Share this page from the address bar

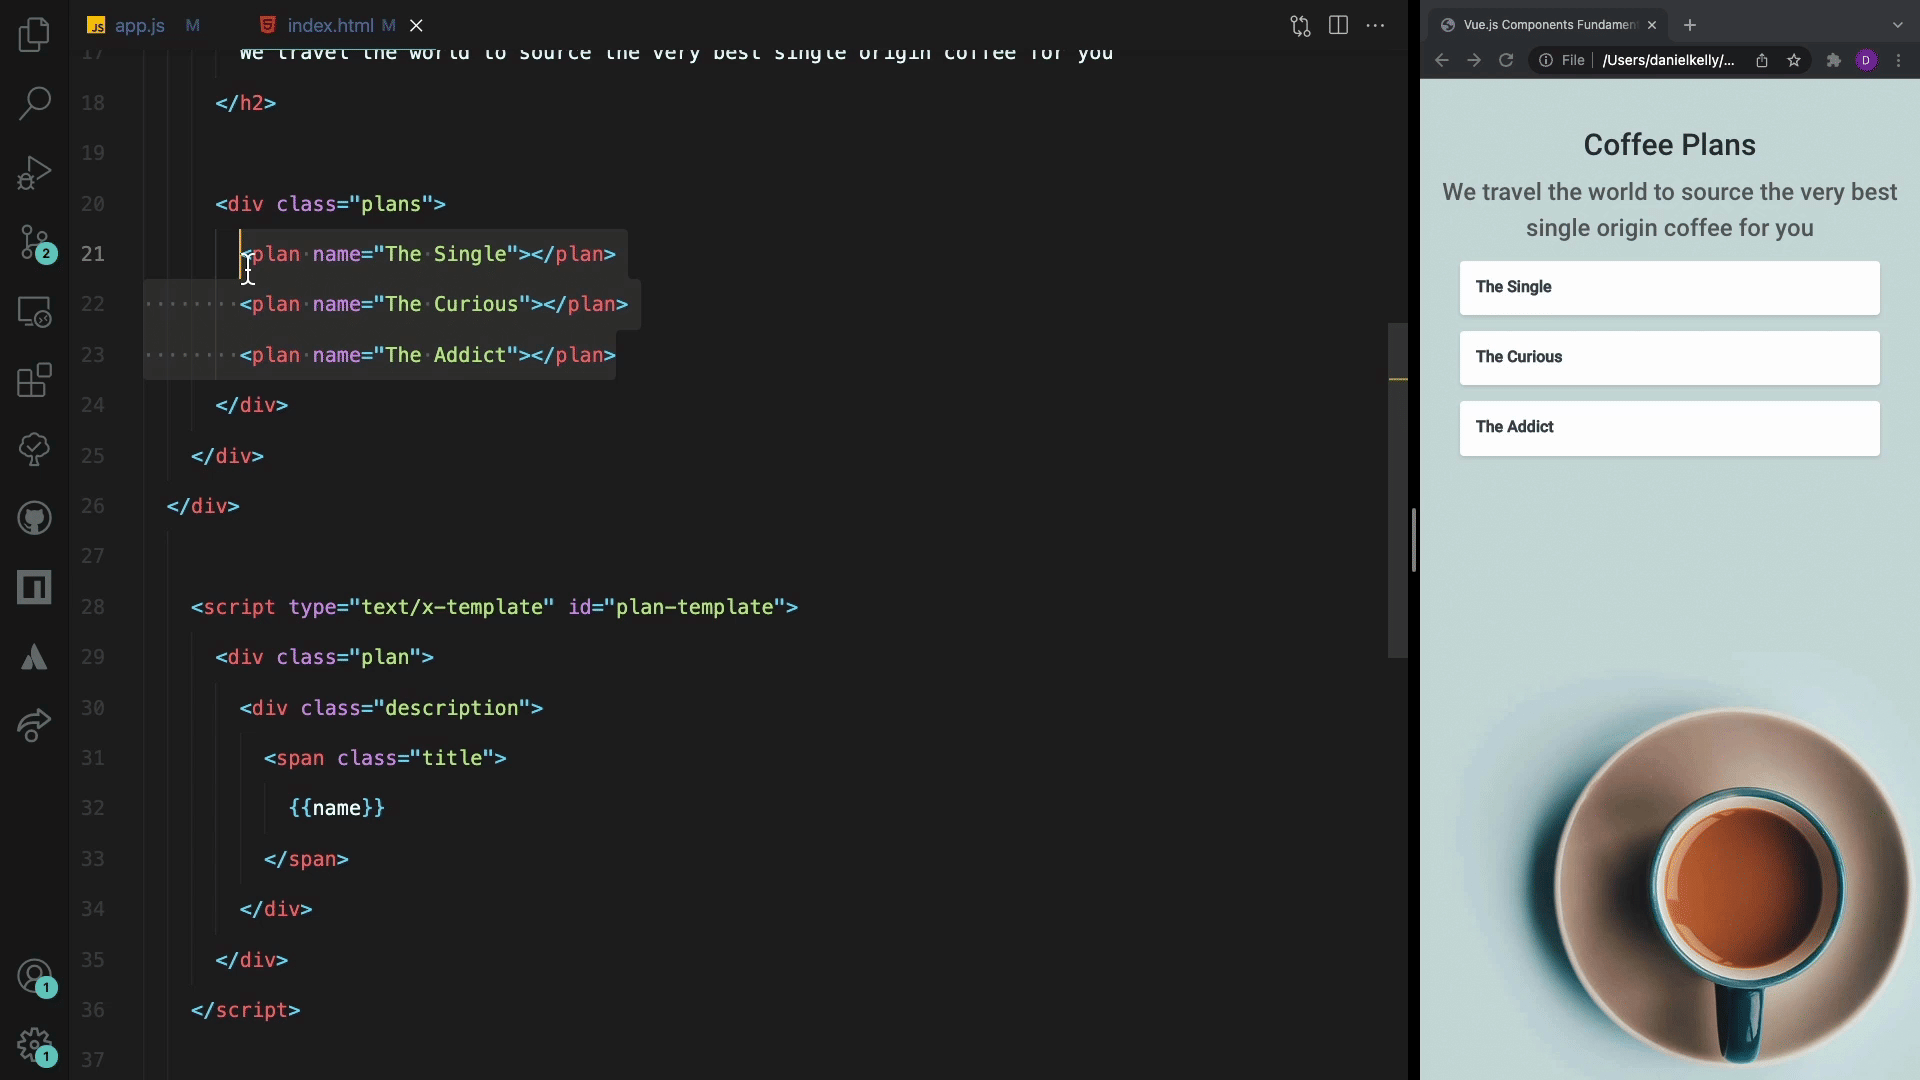click(1762, 60)
